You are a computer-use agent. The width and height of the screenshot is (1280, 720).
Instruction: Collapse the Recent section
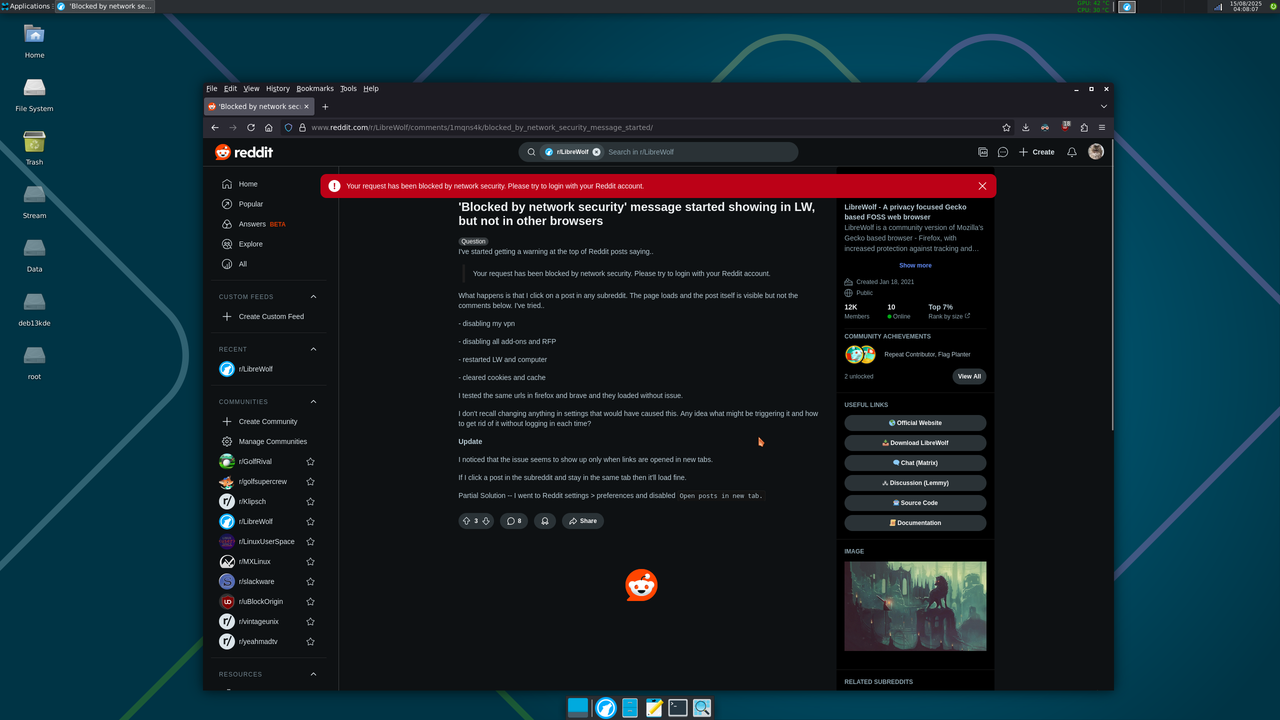pos(313,349)
